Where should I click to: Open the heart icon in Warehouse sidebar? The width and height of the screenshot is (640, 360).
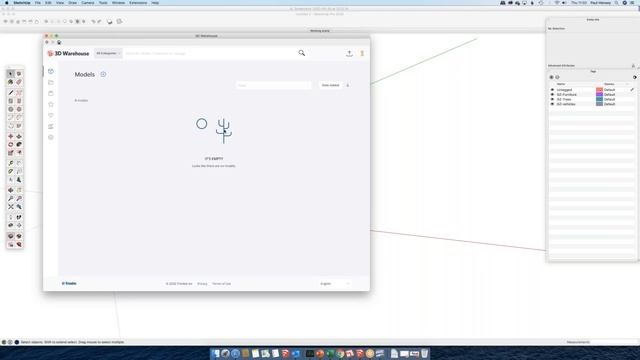coord(51,116)
